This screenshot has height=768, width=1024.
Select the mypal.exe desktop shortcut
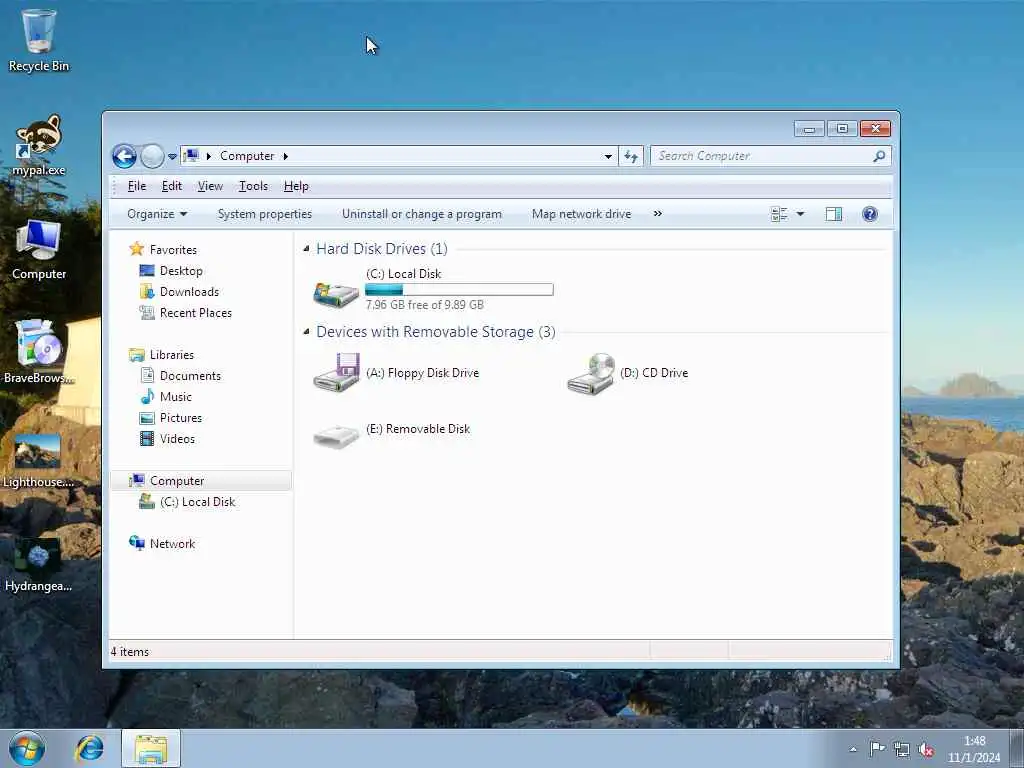point(39,145)
